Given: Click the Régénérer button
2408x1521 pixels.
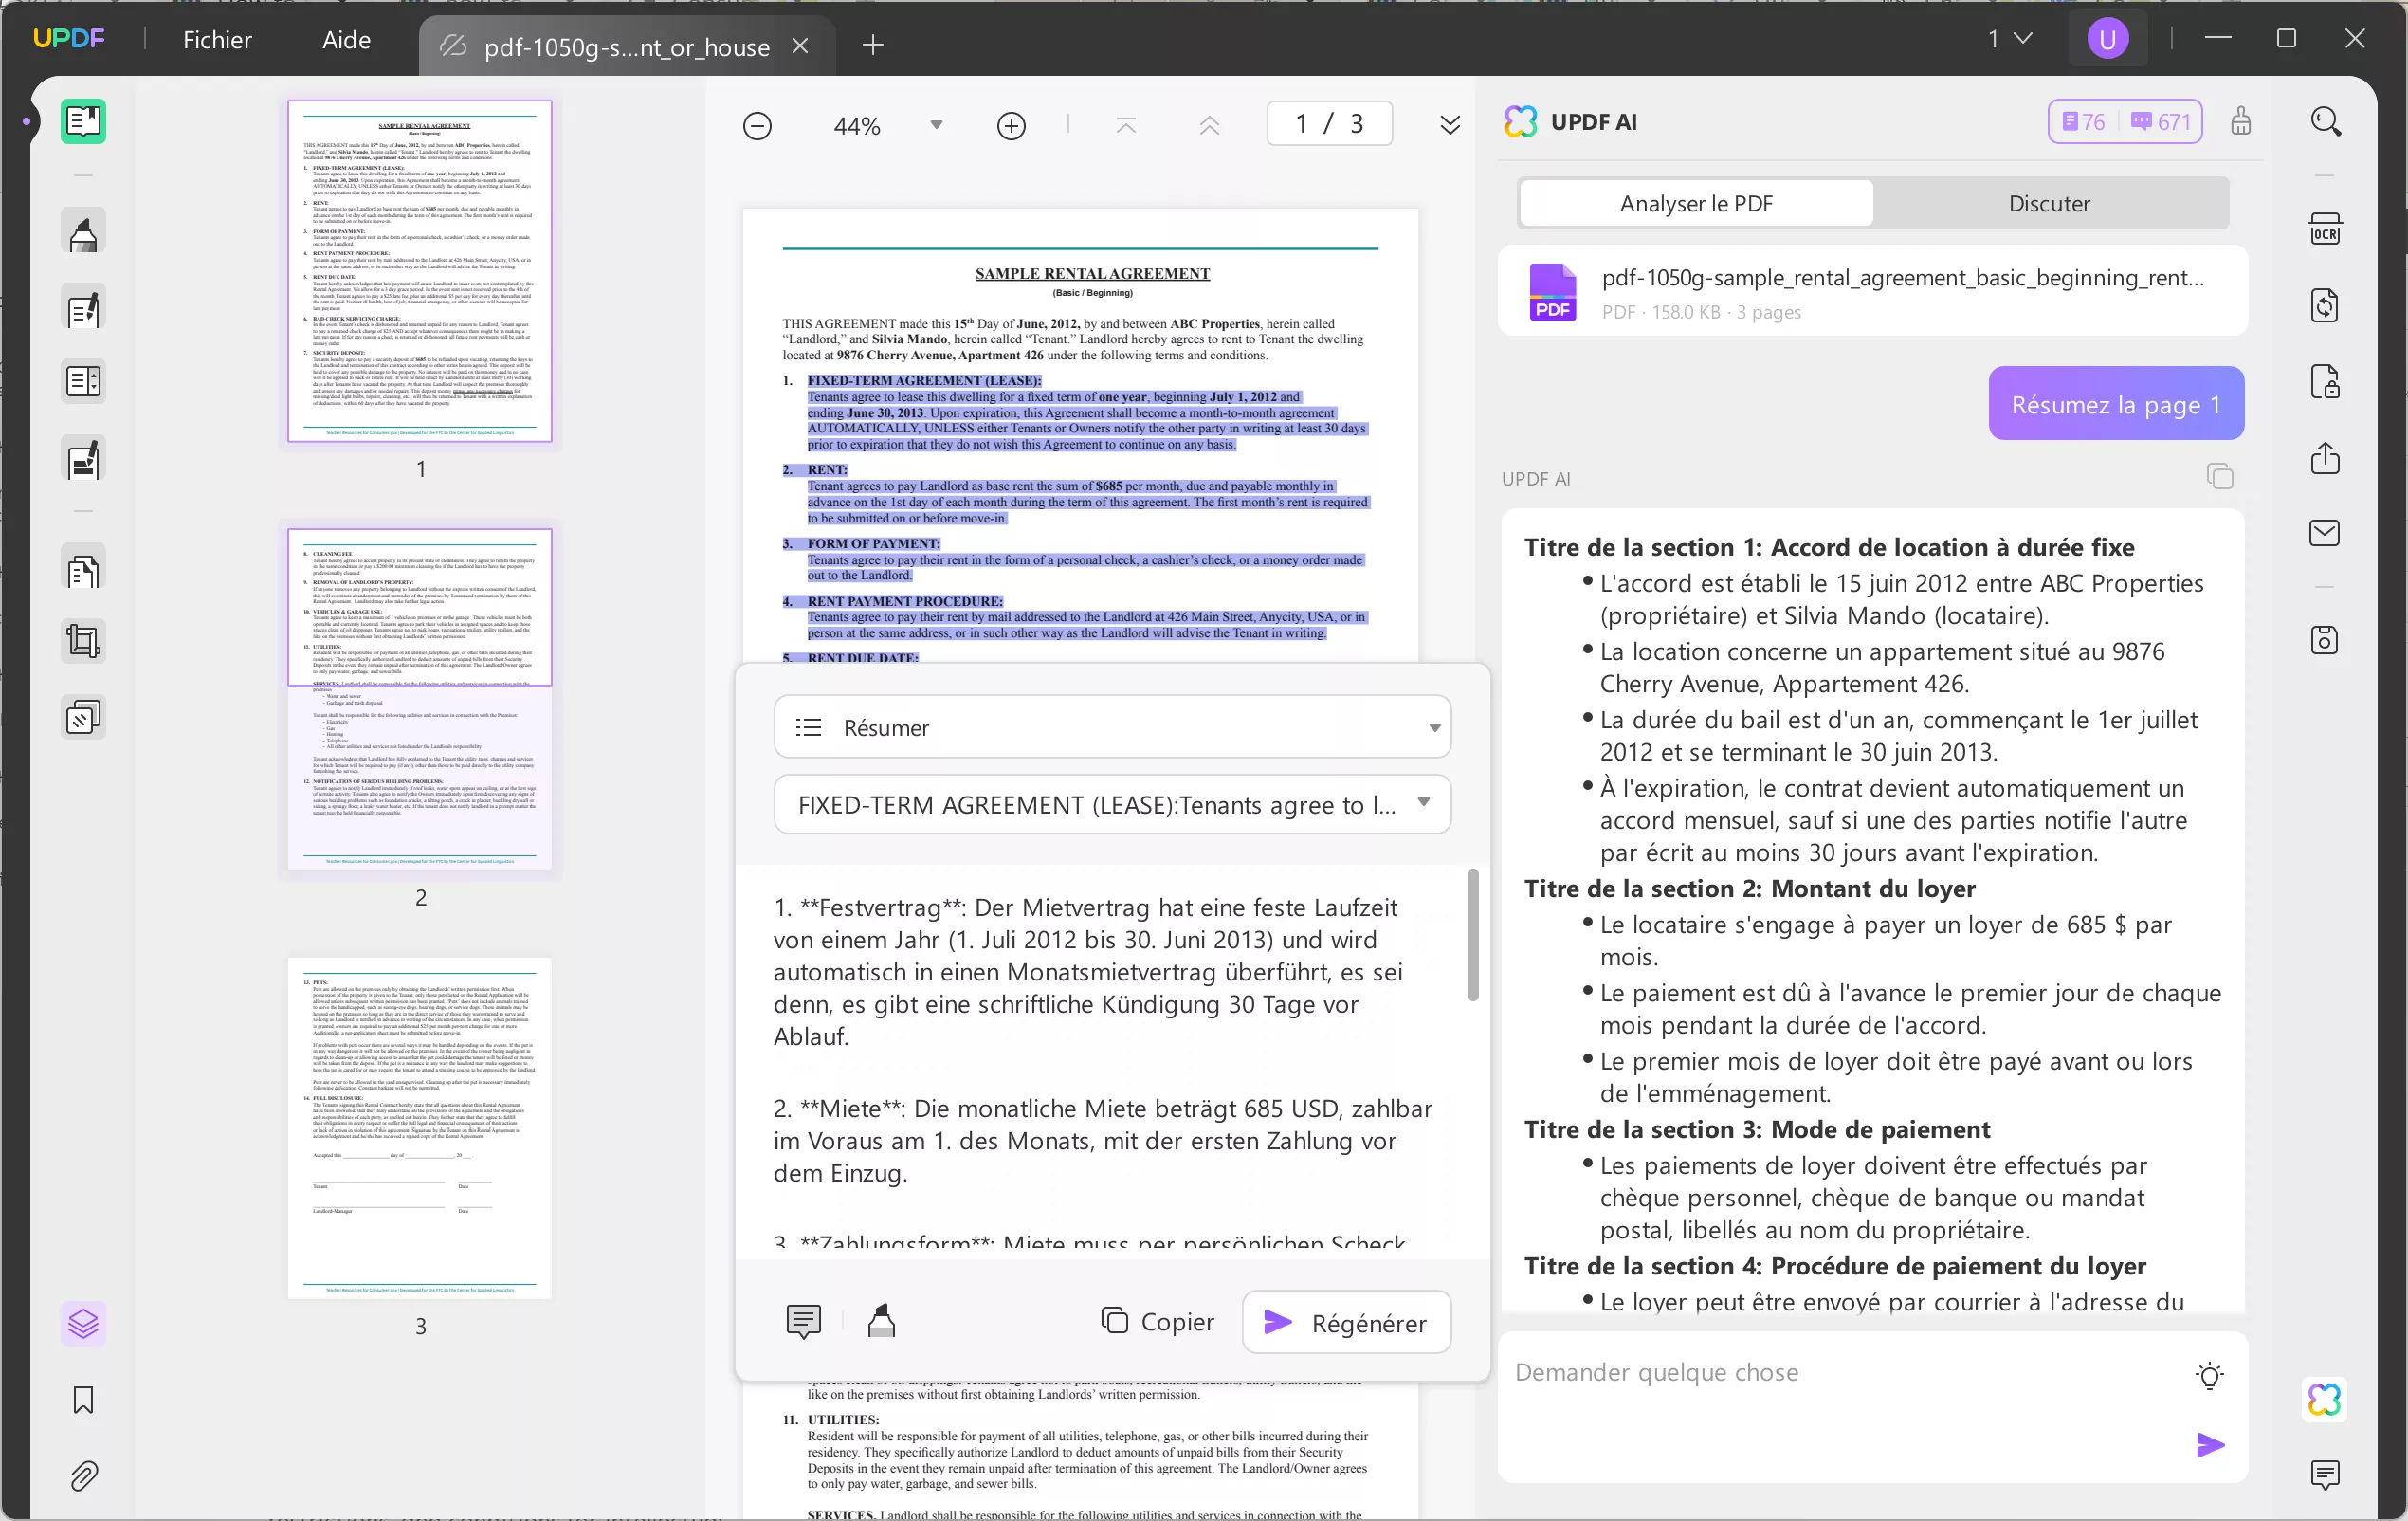Looking at the screenshot, I should (x=1346, y=1321).
